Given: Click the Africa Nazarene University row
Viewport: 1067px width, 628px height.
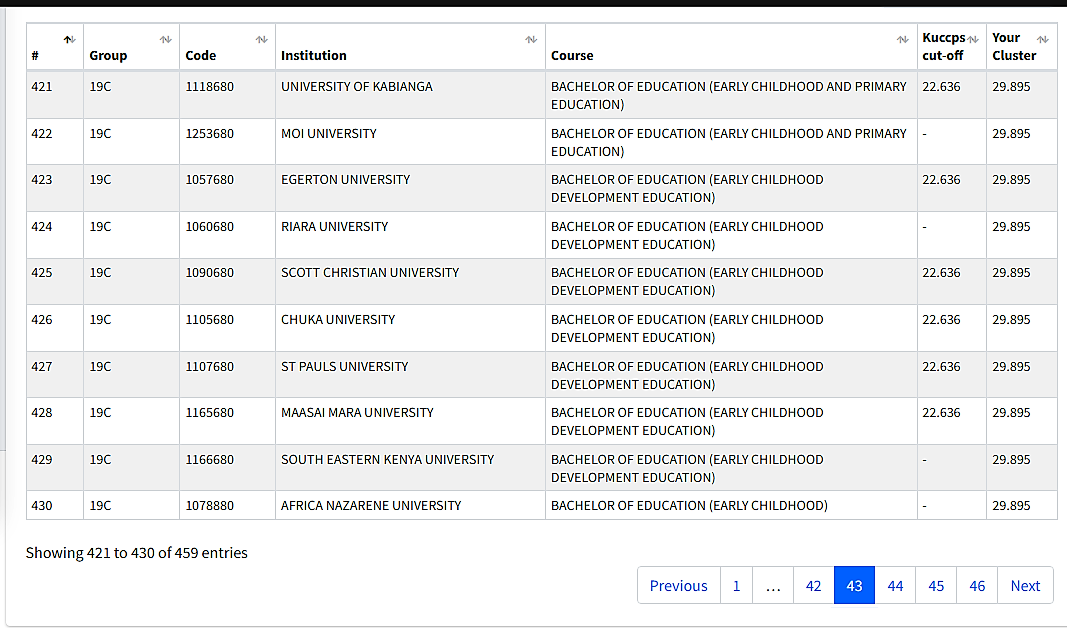Looking at the screenshot, I should (x=371, y=506).
